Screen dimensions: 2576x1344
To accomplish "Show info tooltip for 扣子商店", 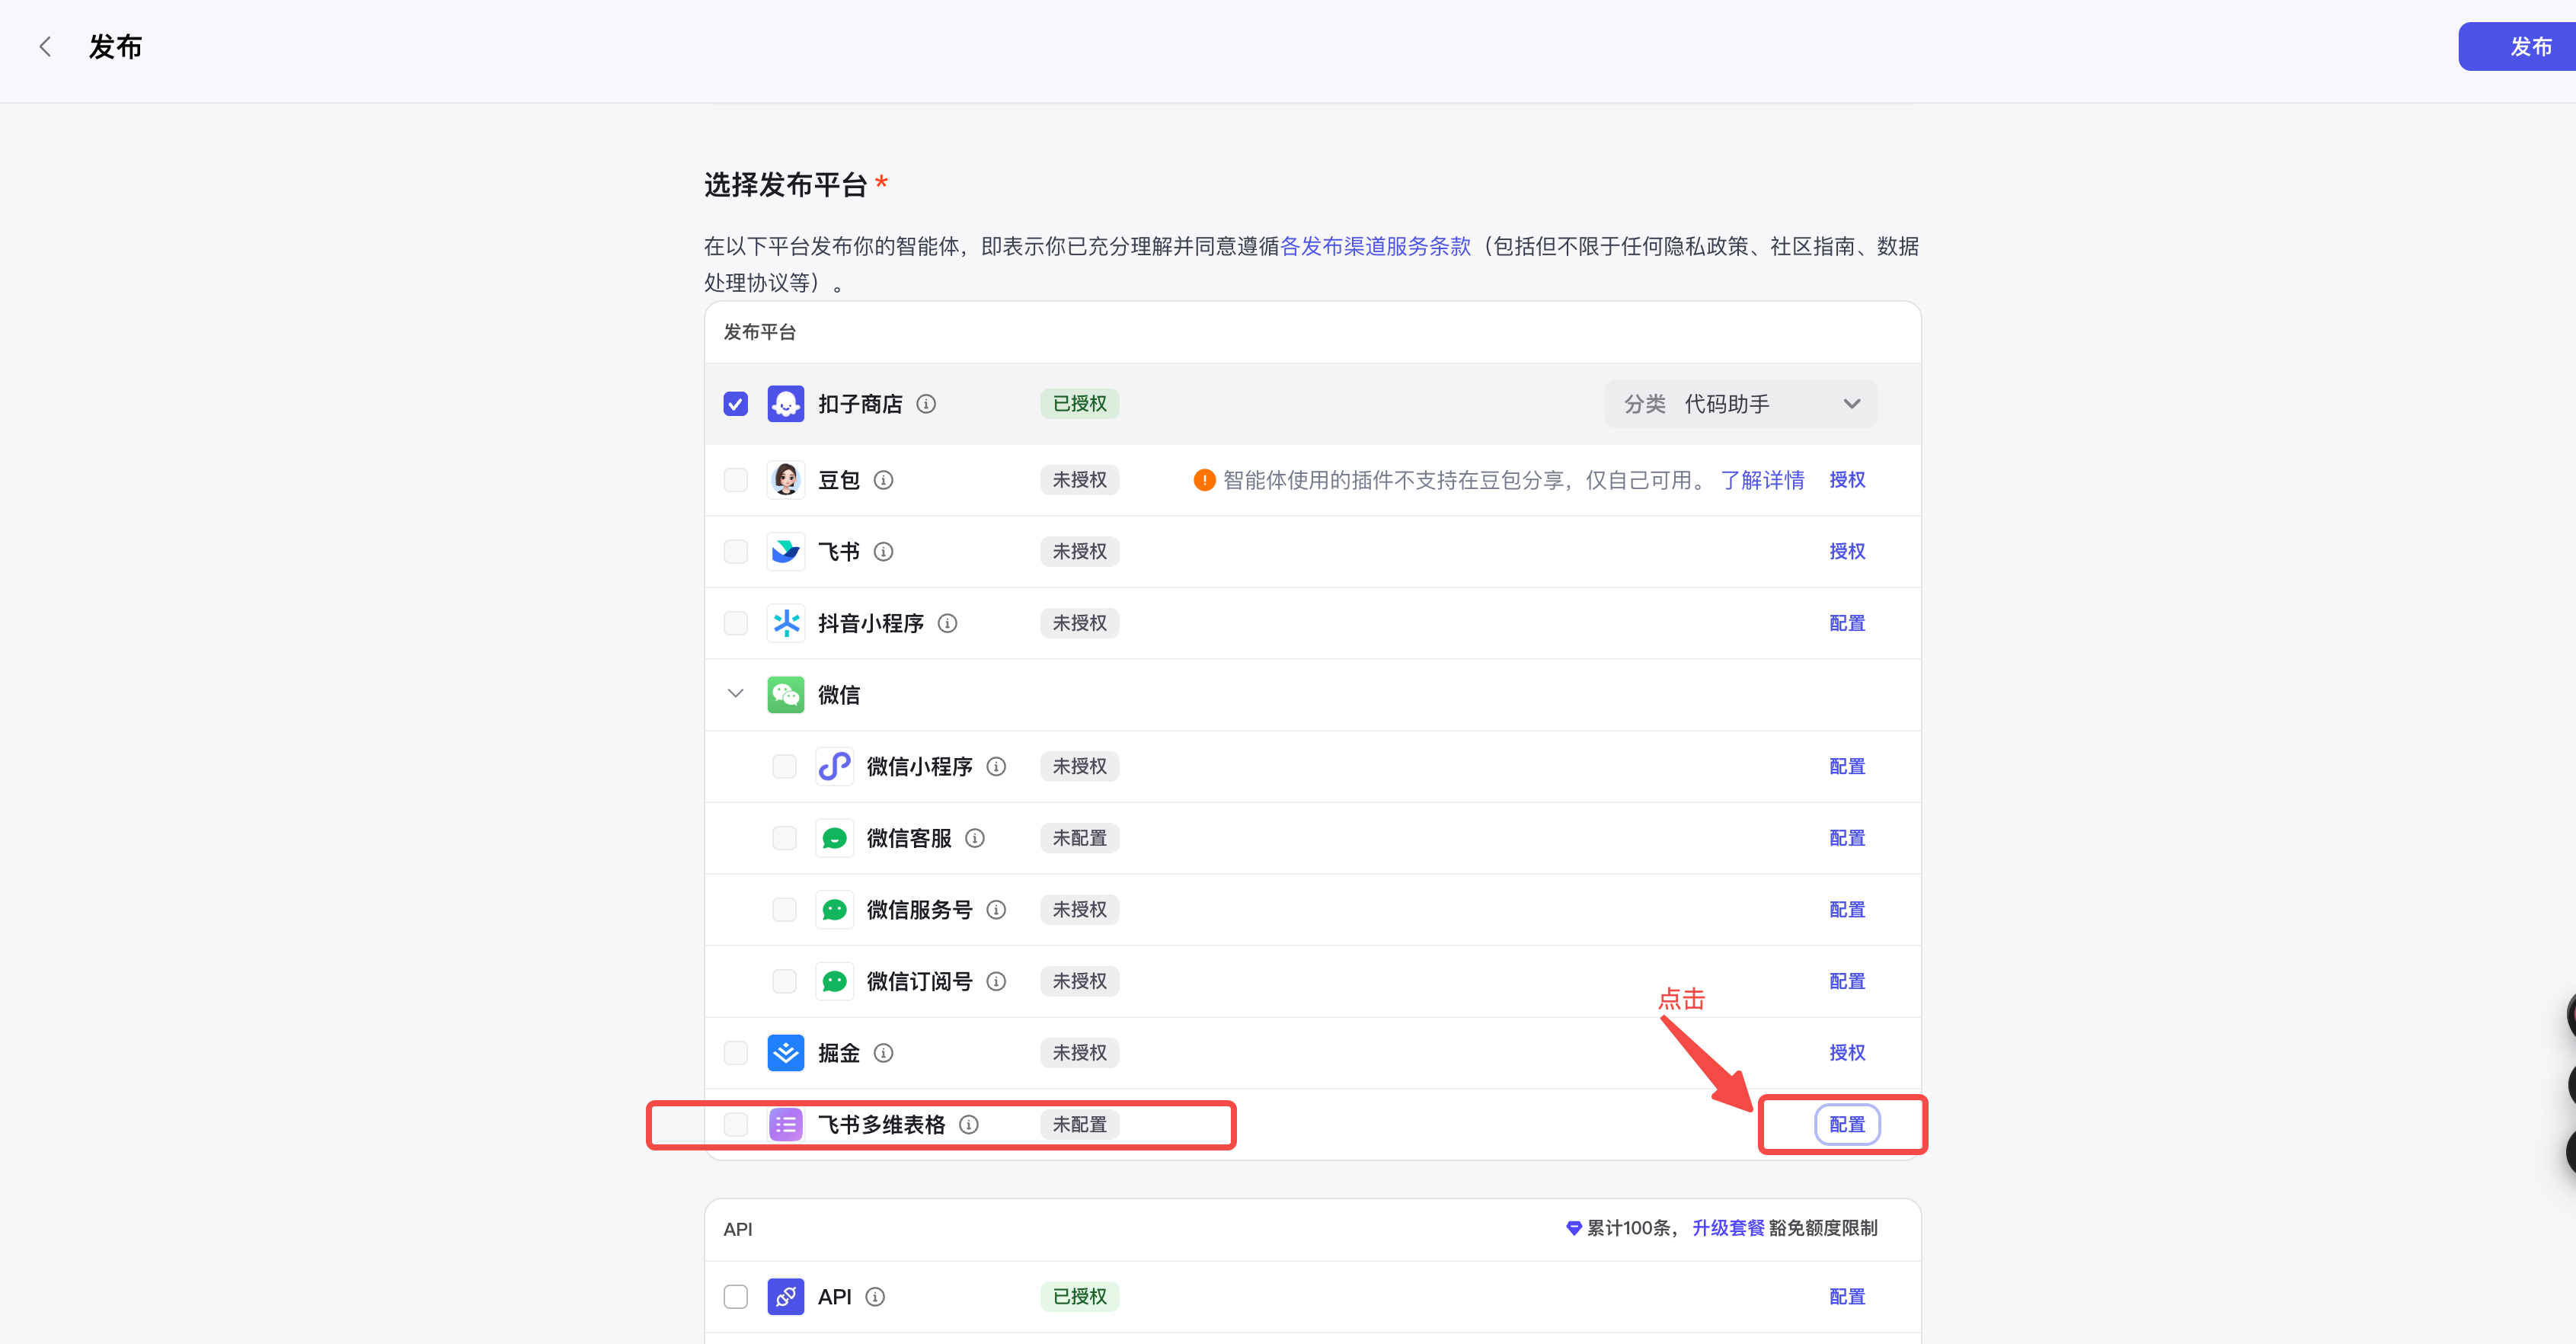I will (926, 404).
